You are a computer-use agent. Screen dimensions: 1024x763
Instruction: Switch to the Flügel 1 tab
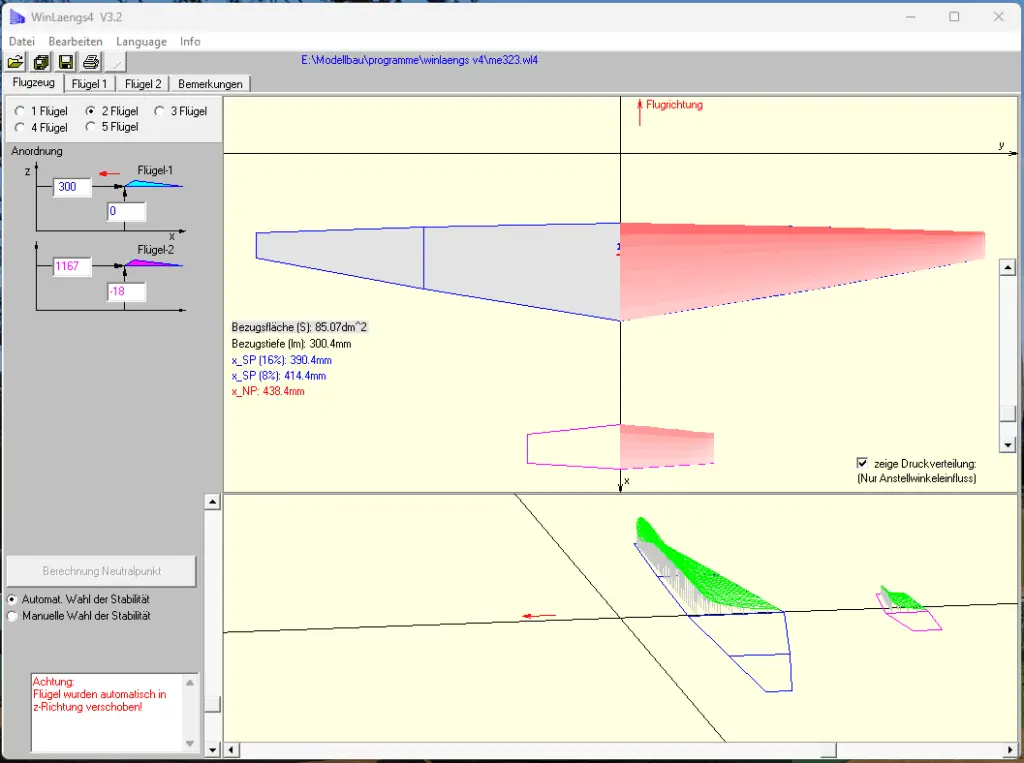click(x=89, y=84)
